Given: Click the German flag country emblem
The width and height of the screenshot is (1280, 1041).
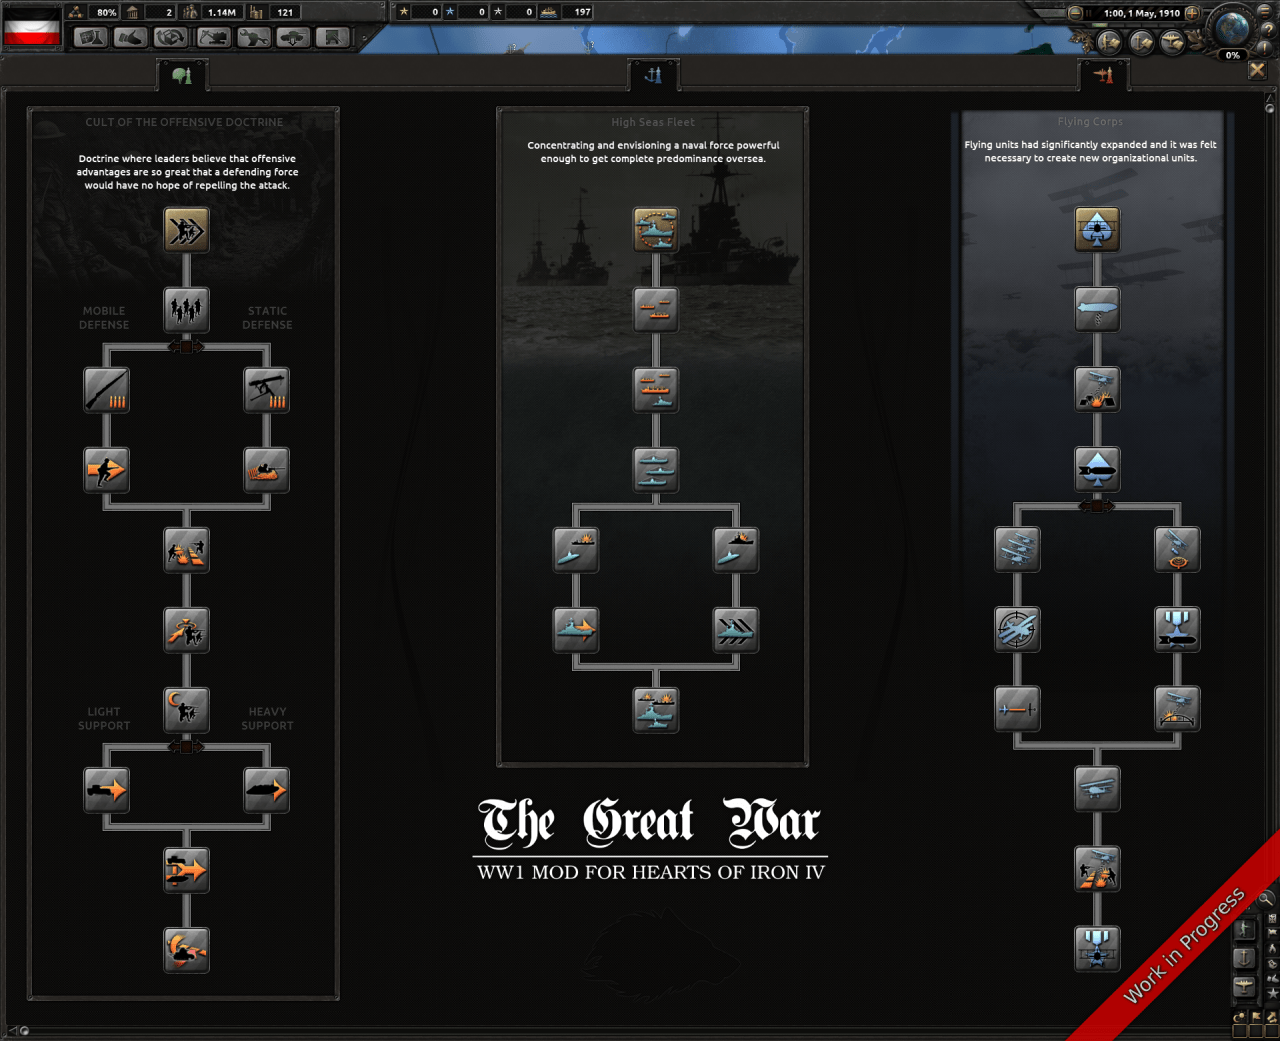Looking at the screenshot, I should pyautogui.click(x=32, y=27).
